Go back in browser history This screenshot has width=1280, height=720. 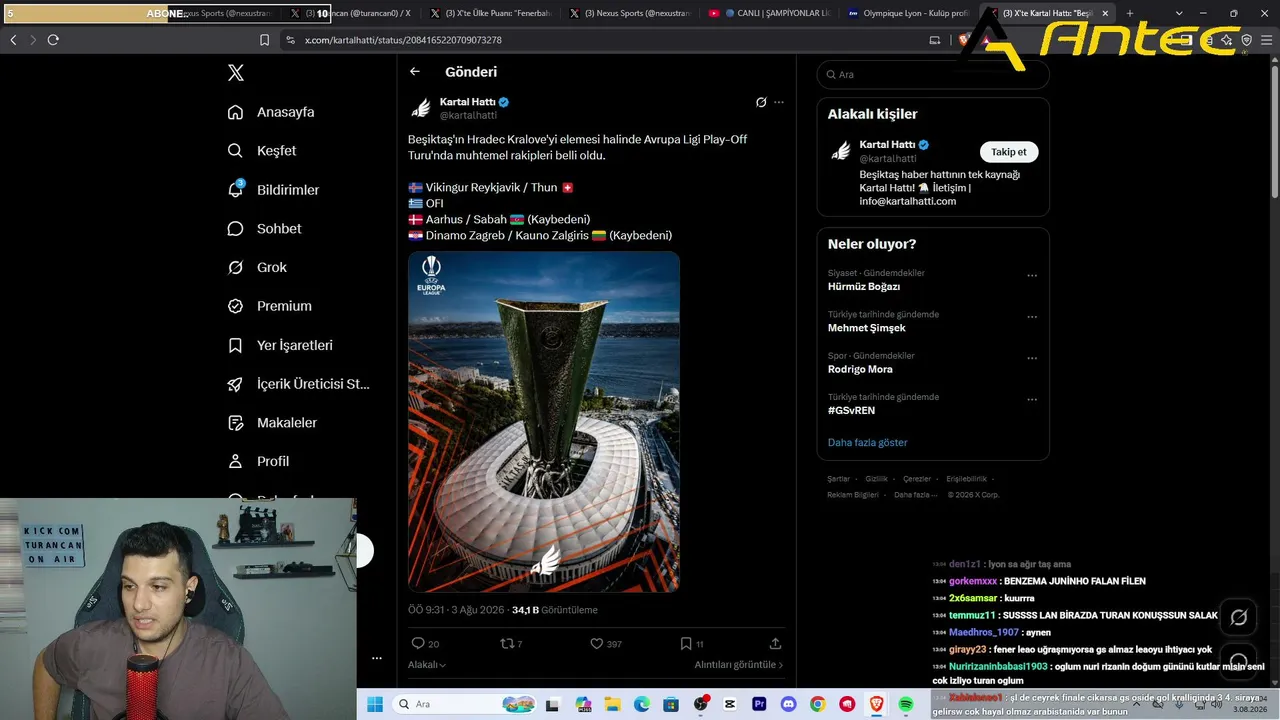point(13,40)
